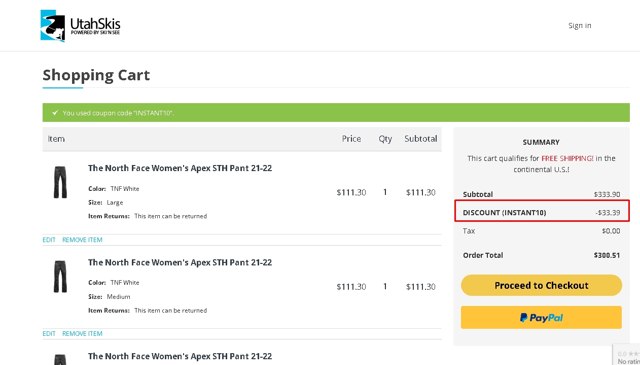
Task: Click the Qty column header
Action: (385, 139)
